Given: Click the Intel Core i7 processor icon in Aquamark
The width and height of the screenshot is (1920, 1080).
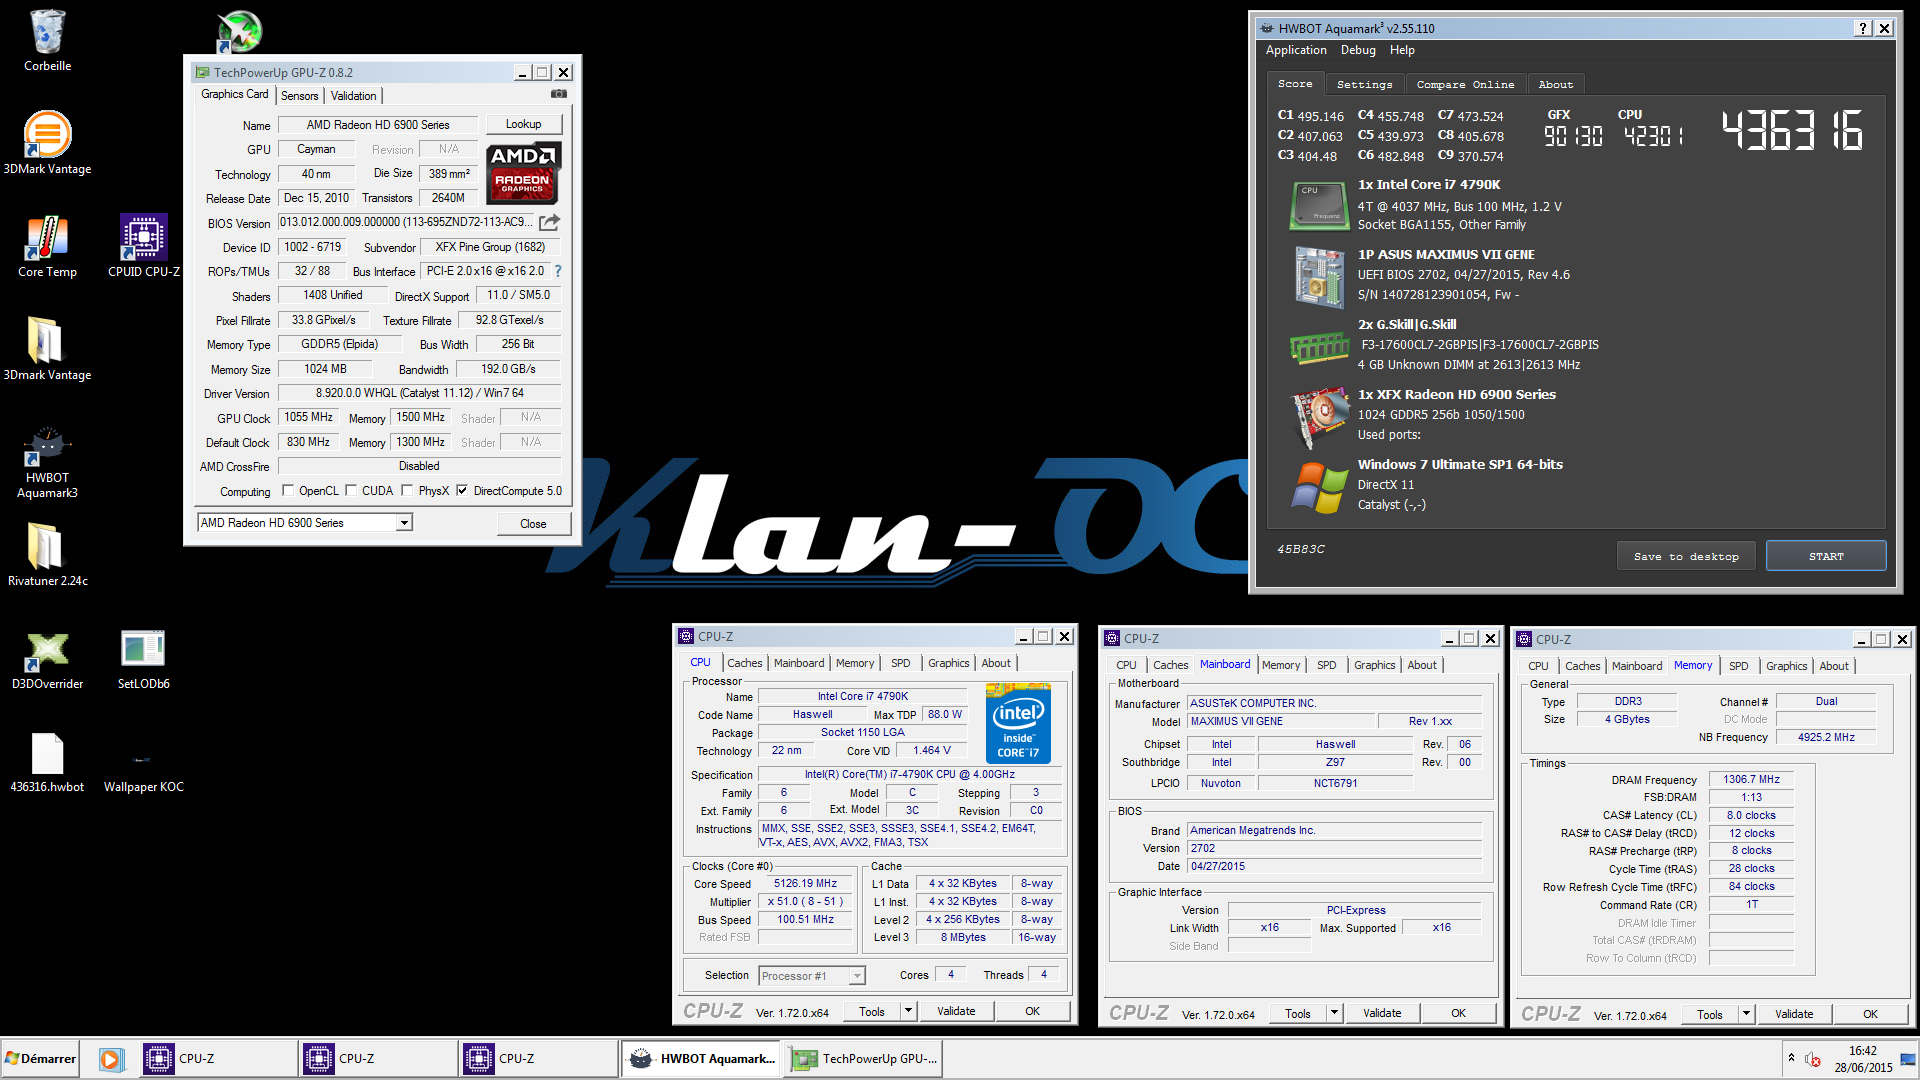Looking at the screenshot, I should point(1319,205).
